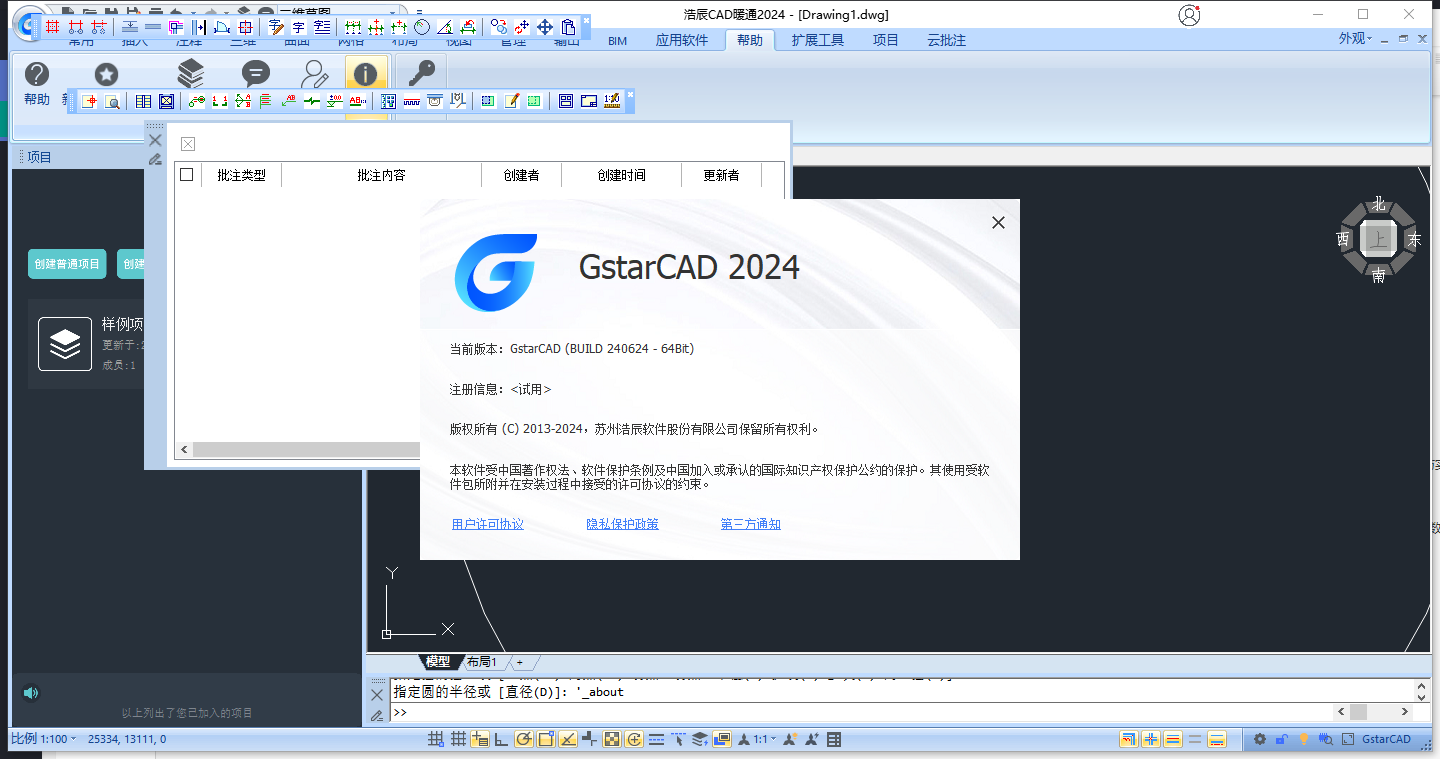Check the select-all checkbox in annotation table
Screen dimensions: 1440x759
pyautogui.click(x=186, y=175)
